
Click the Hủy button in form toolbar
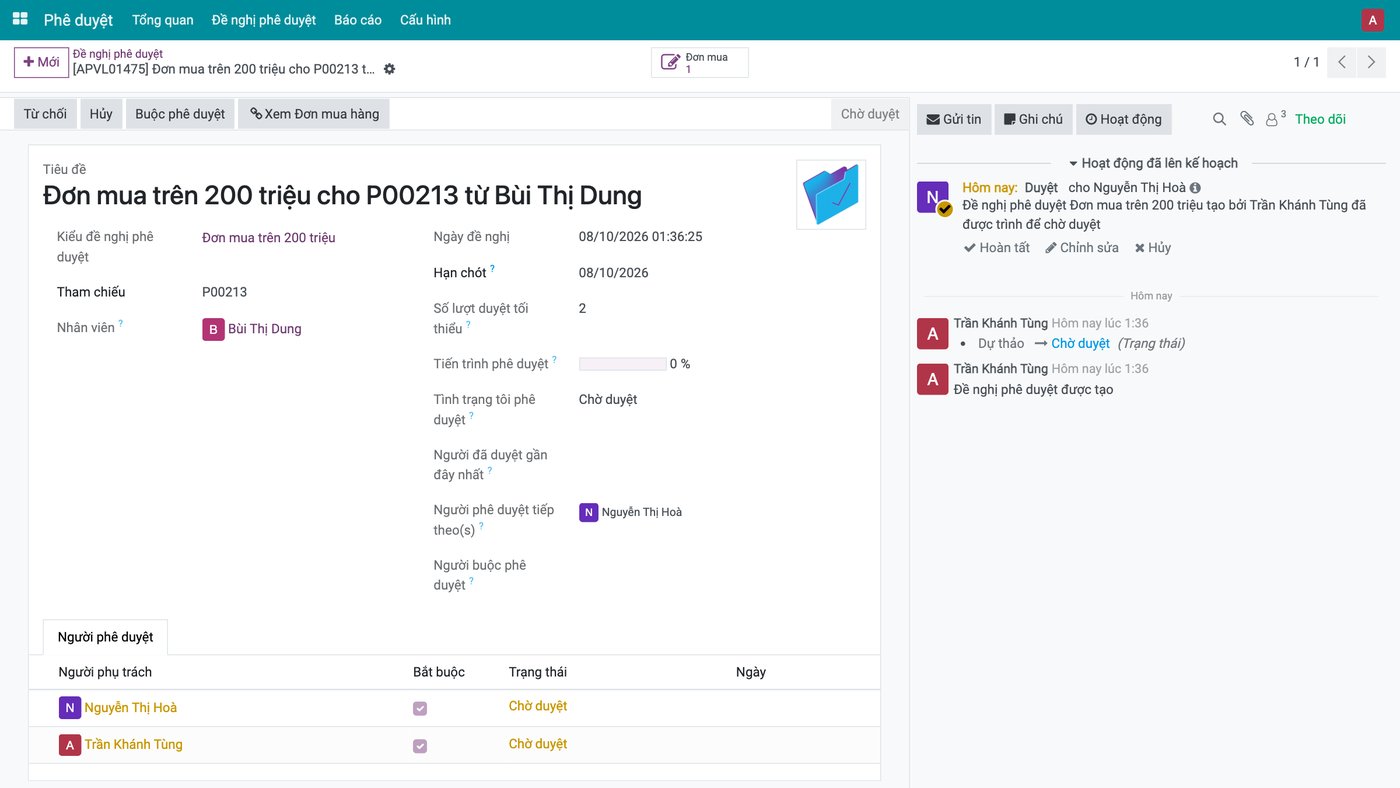(x=101, y=114)
